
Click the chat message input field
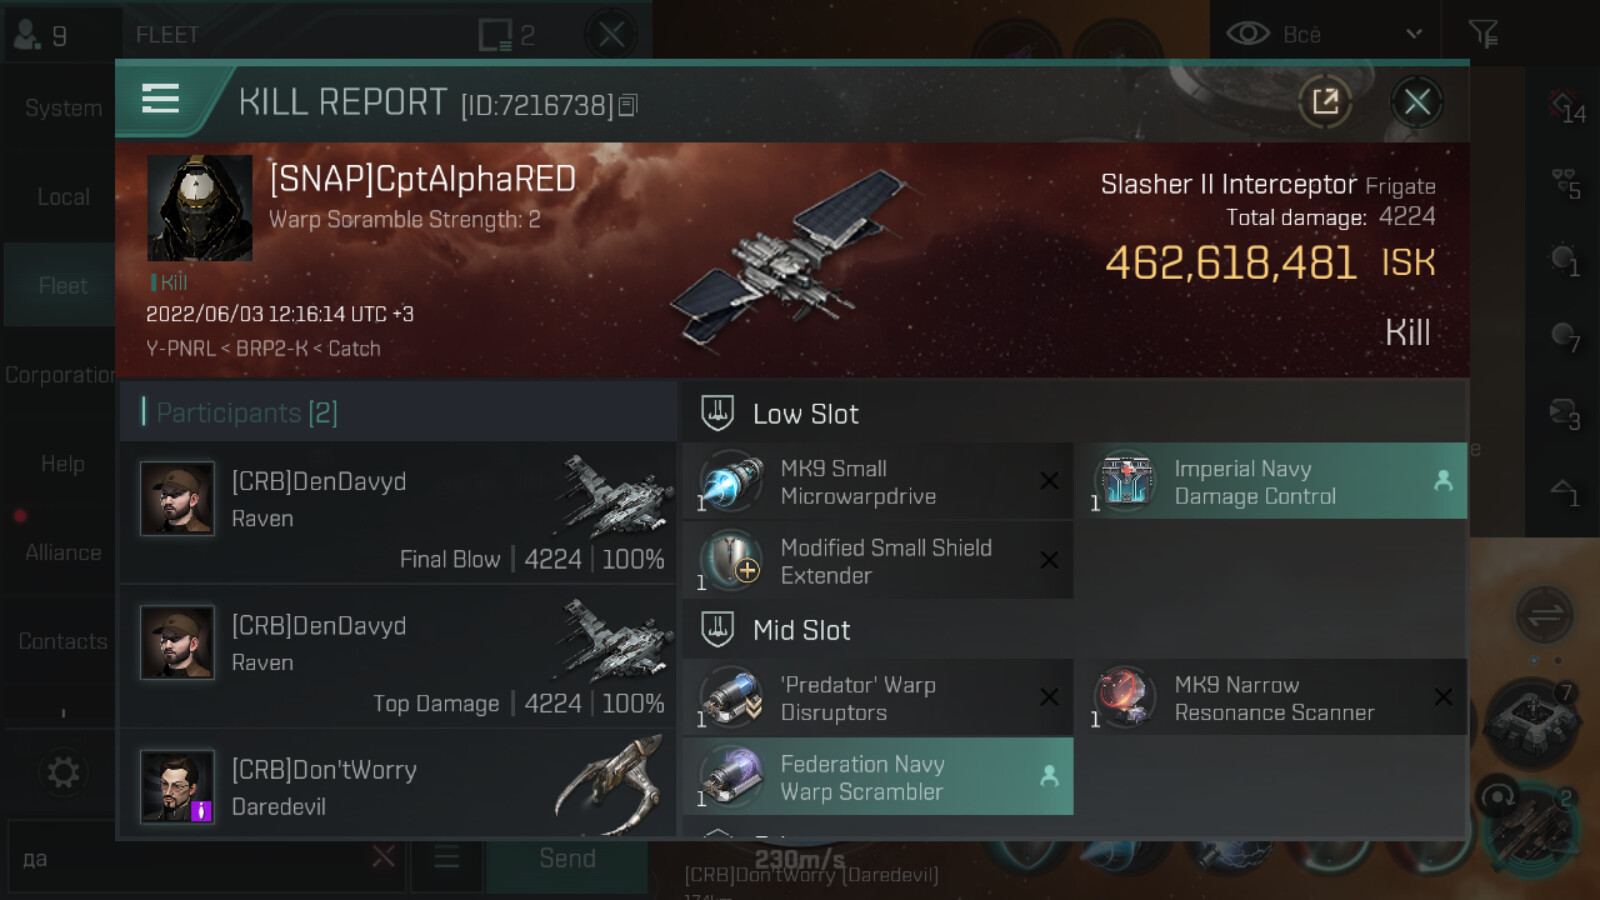(x=190, y=858)
